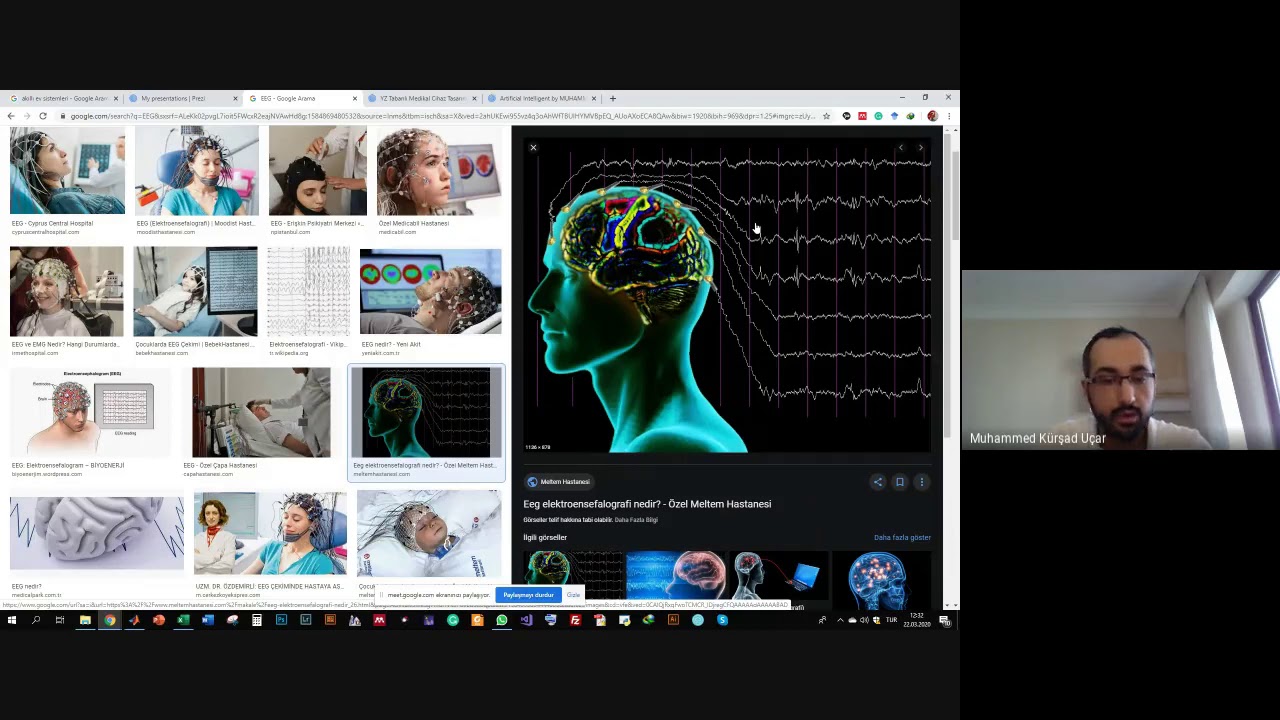Screen dimensions: 1280x720
Task: Open a new Chrome tab
Action: pyautogui.click(x=612, y=98)
